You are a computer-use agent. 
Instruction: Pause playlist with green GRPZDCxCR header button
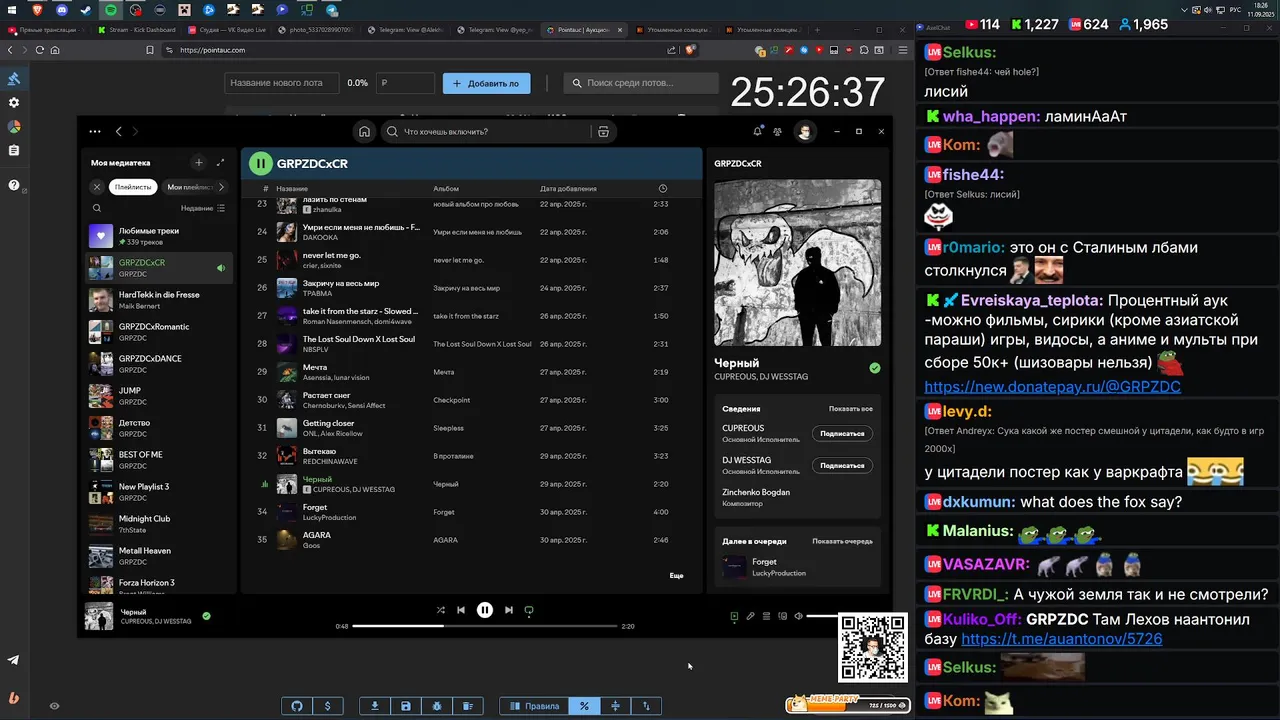[260, 163]
